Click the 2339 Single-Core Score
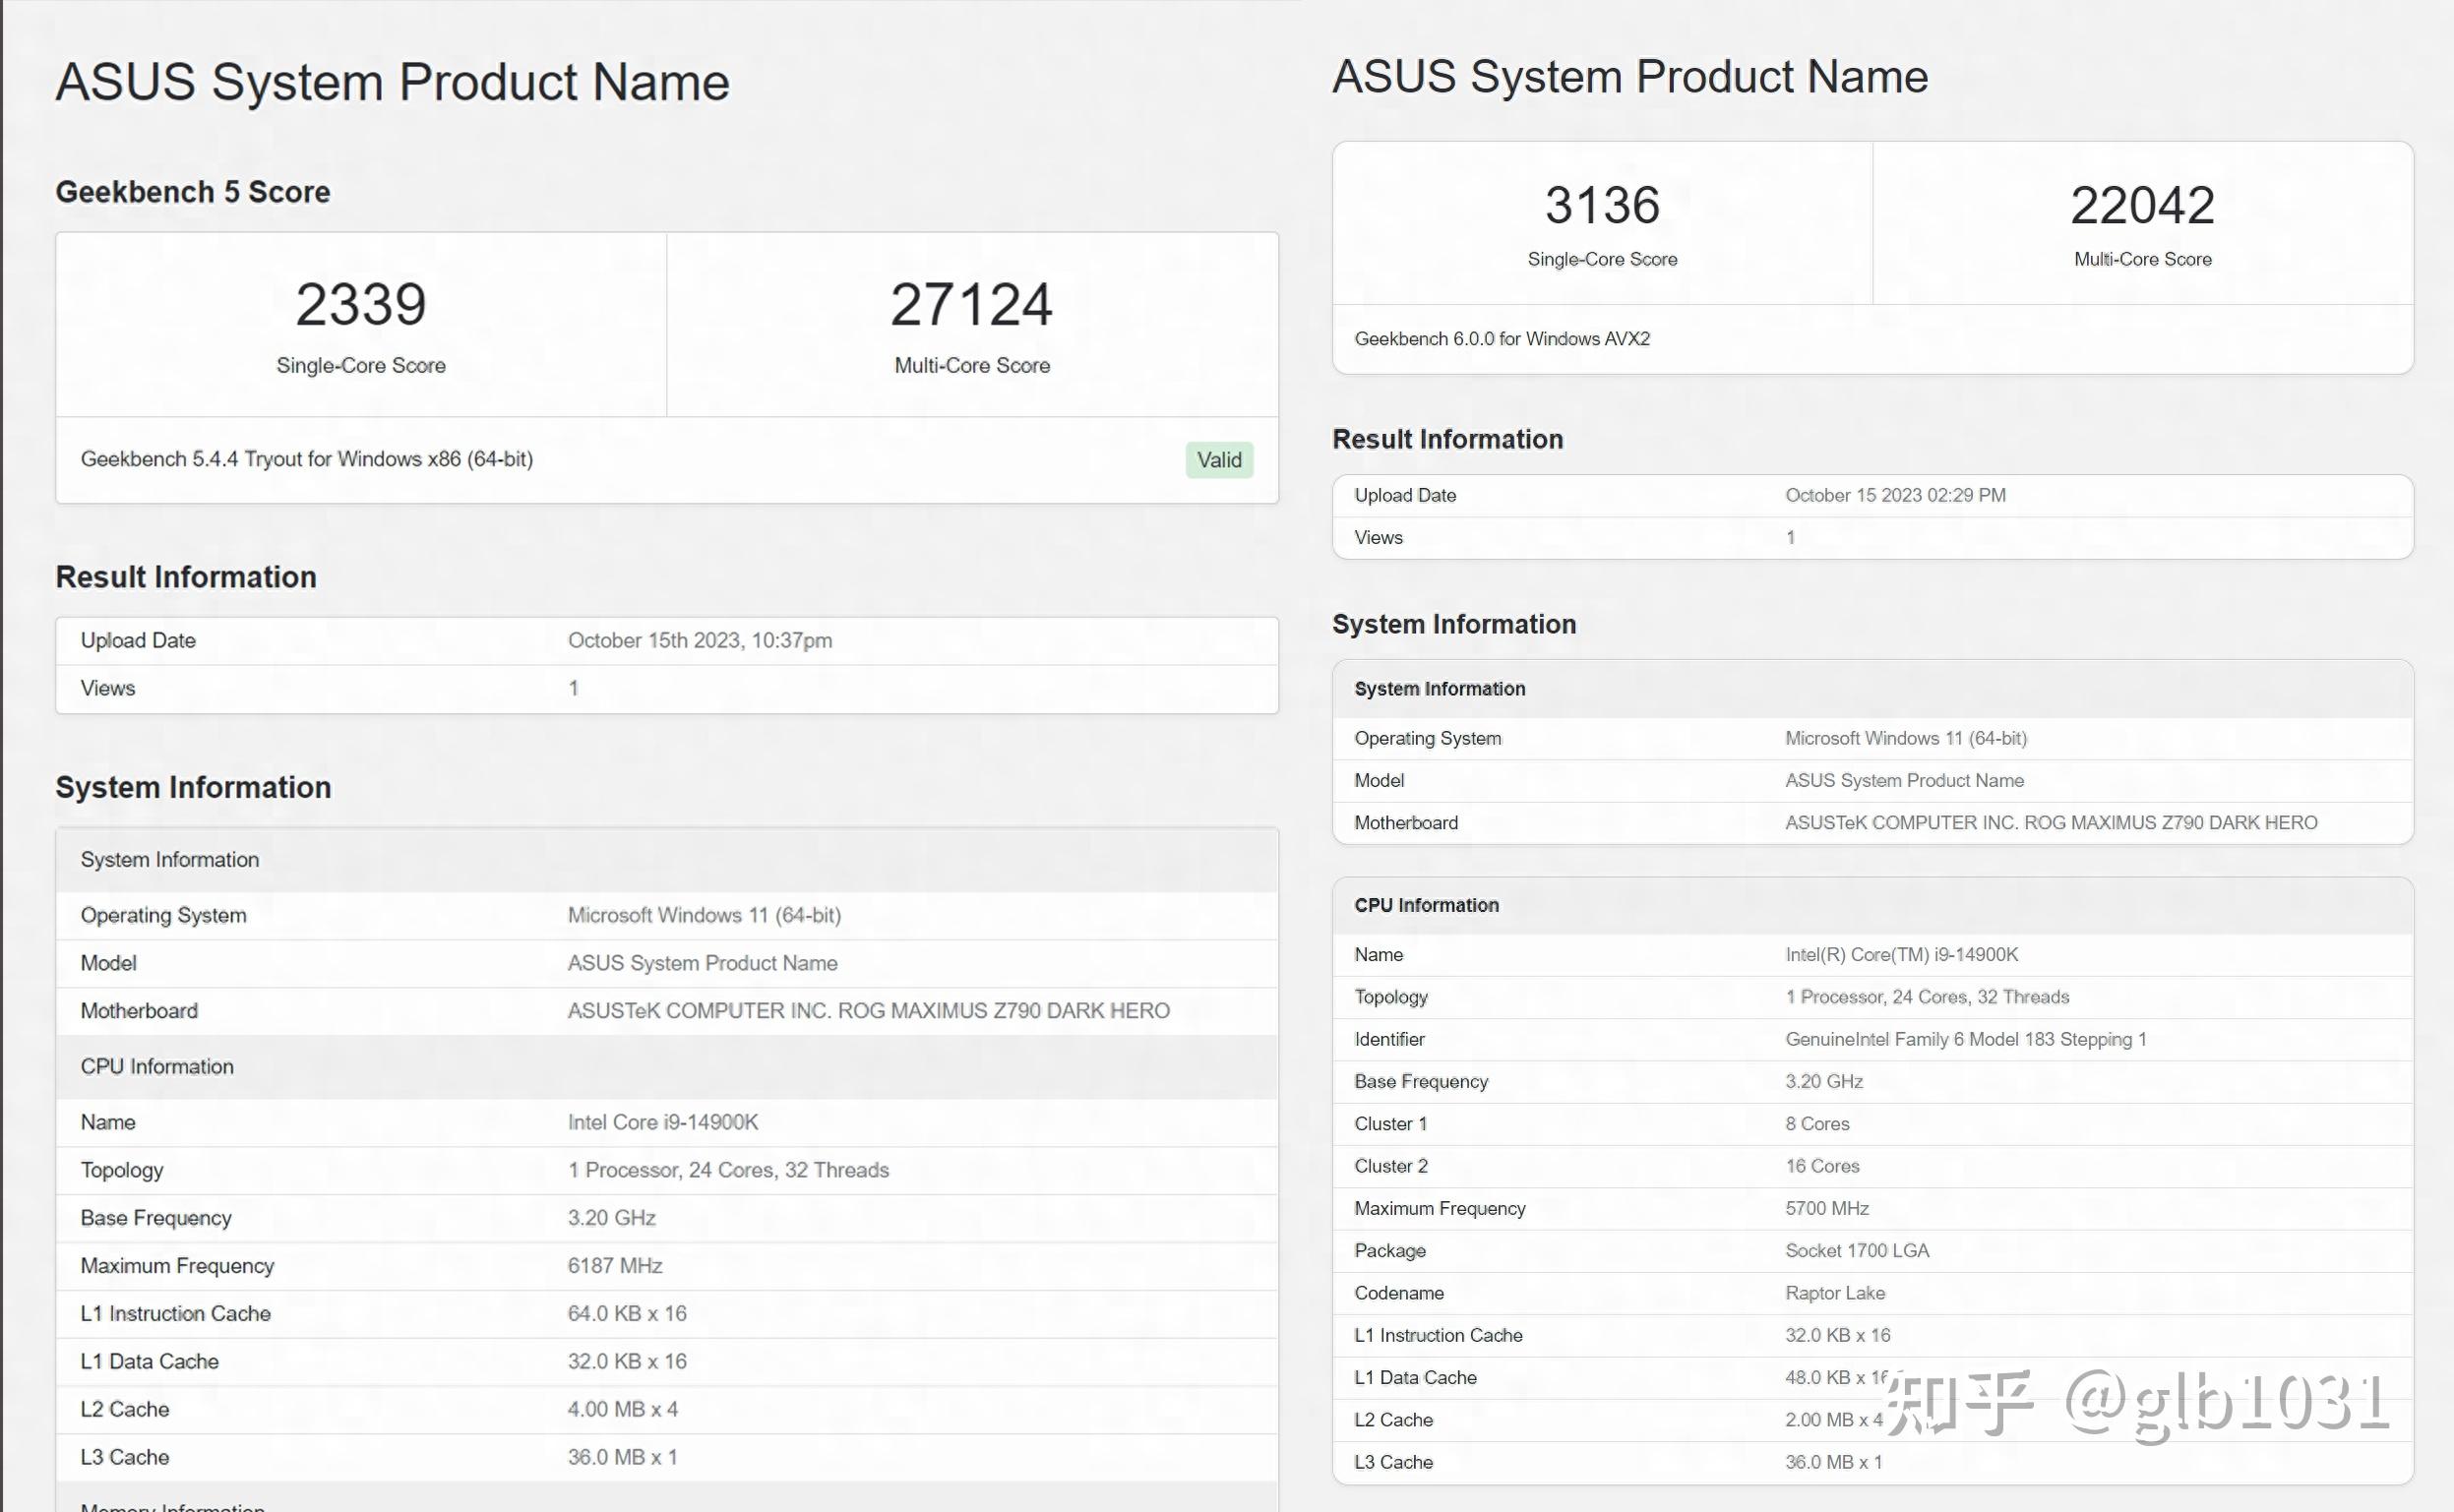The height and width of the screenshot is (1512, 2454). pyautogui.click(x=360, y=305)
